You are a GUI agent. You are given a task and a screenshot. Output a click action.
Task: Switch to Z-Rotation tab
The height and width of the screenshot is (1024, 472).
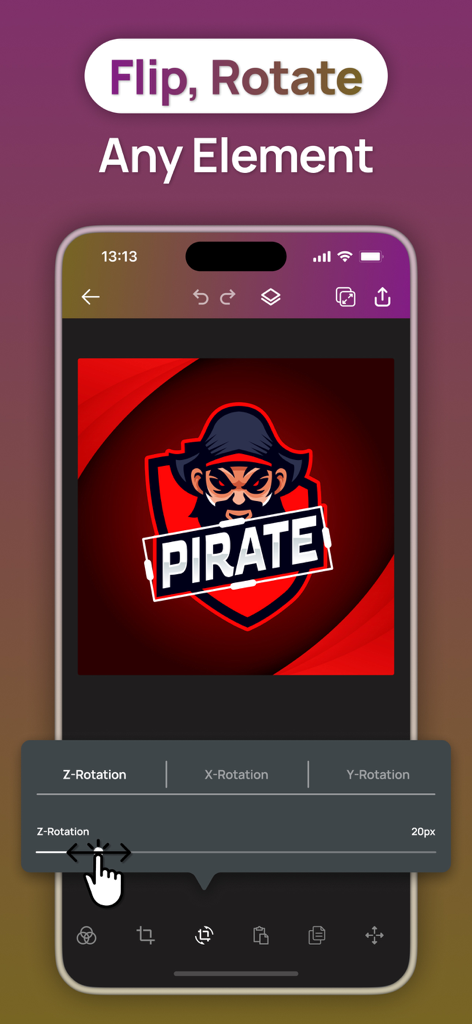click(x=95, y=775)
